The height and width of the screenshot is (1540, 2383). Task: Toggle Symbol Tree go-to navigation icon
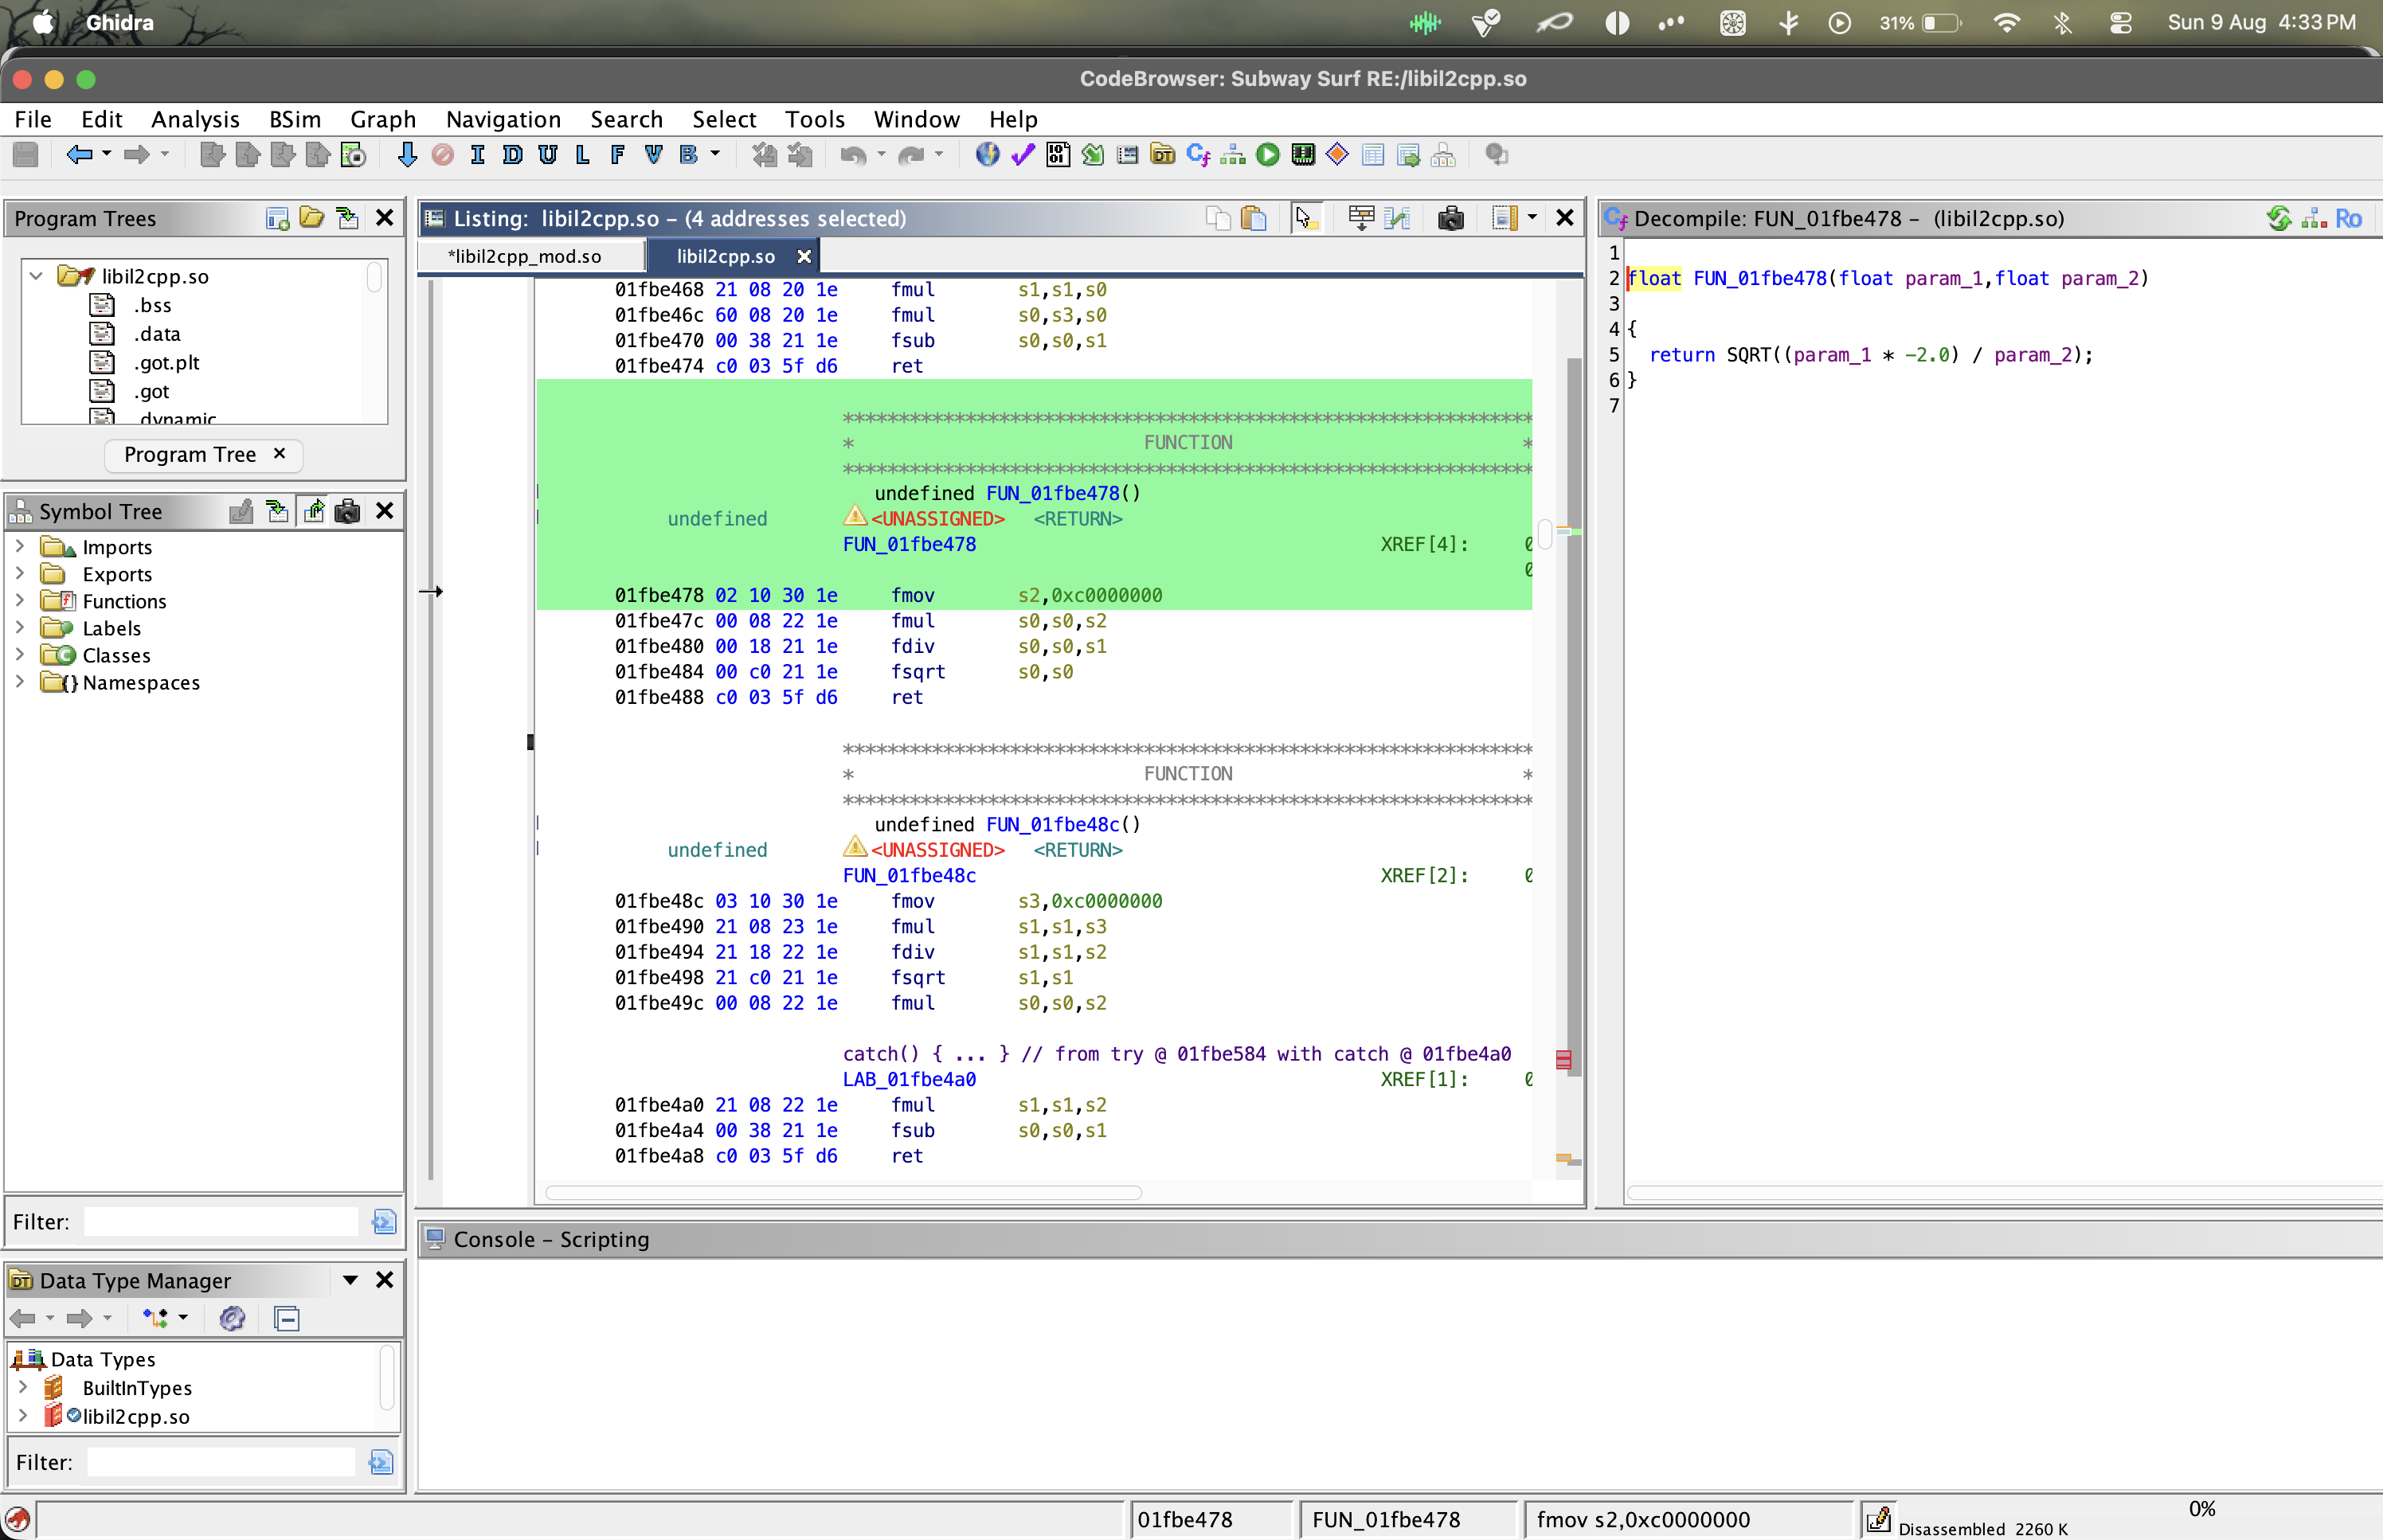click(x=314, y=511)
